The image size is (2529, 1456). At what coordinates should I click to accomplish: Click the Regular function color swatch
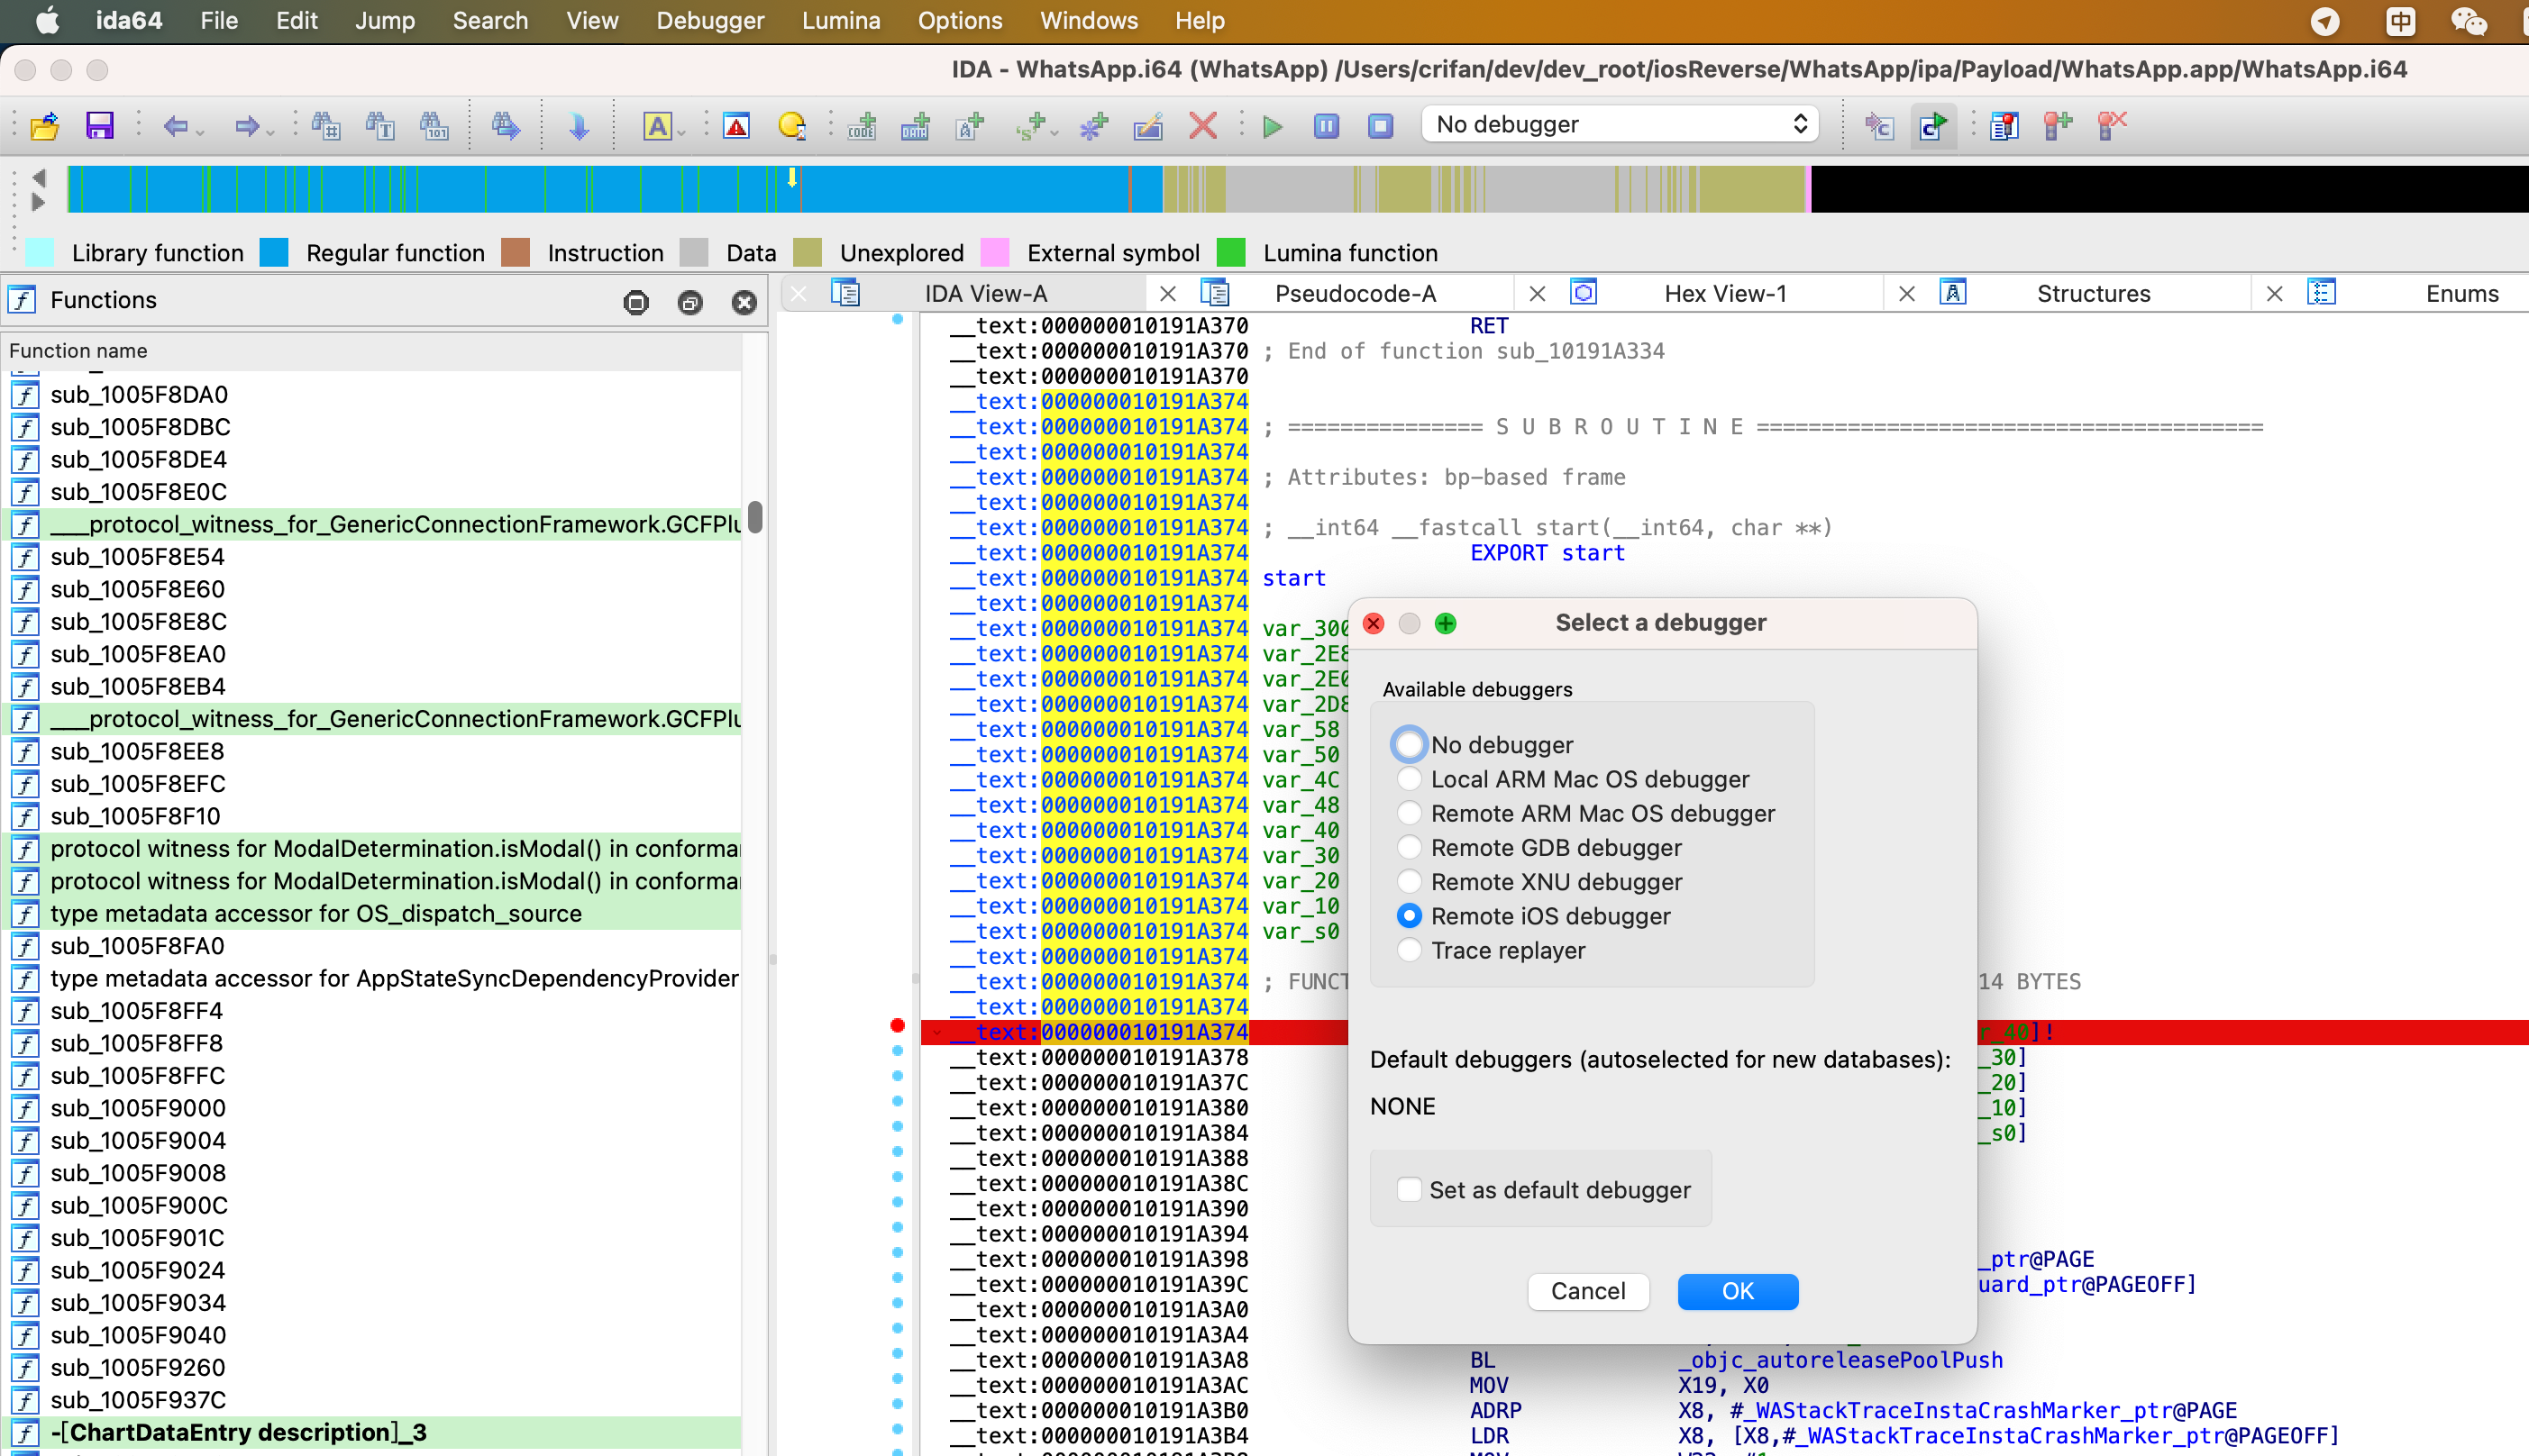coord(274,252)
